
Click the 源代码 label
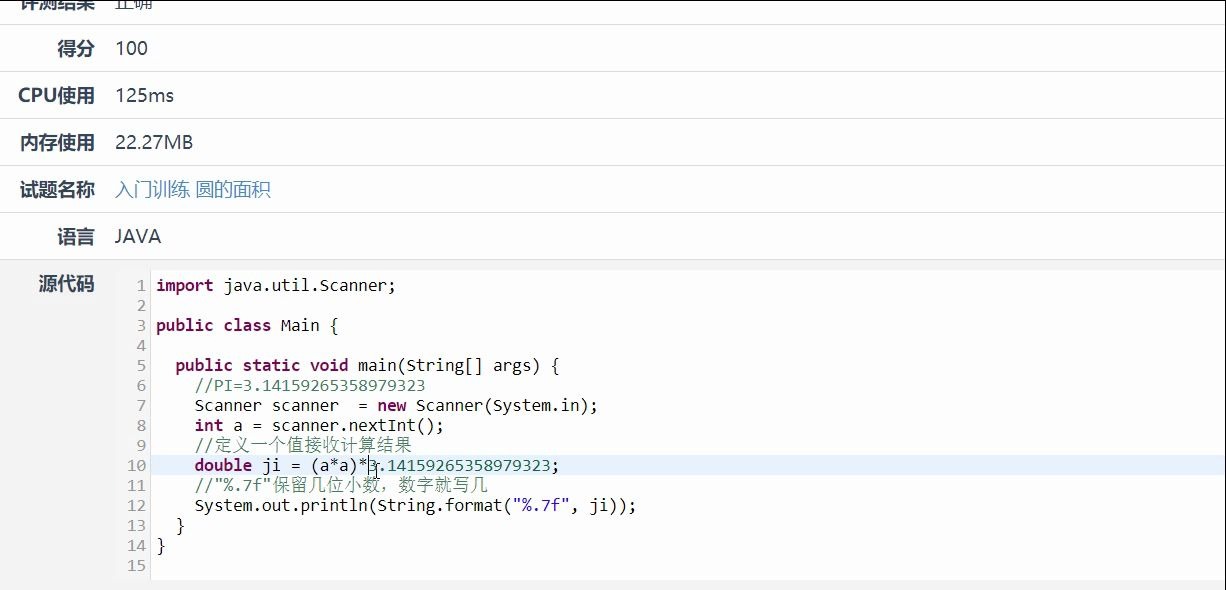(66, 284)
